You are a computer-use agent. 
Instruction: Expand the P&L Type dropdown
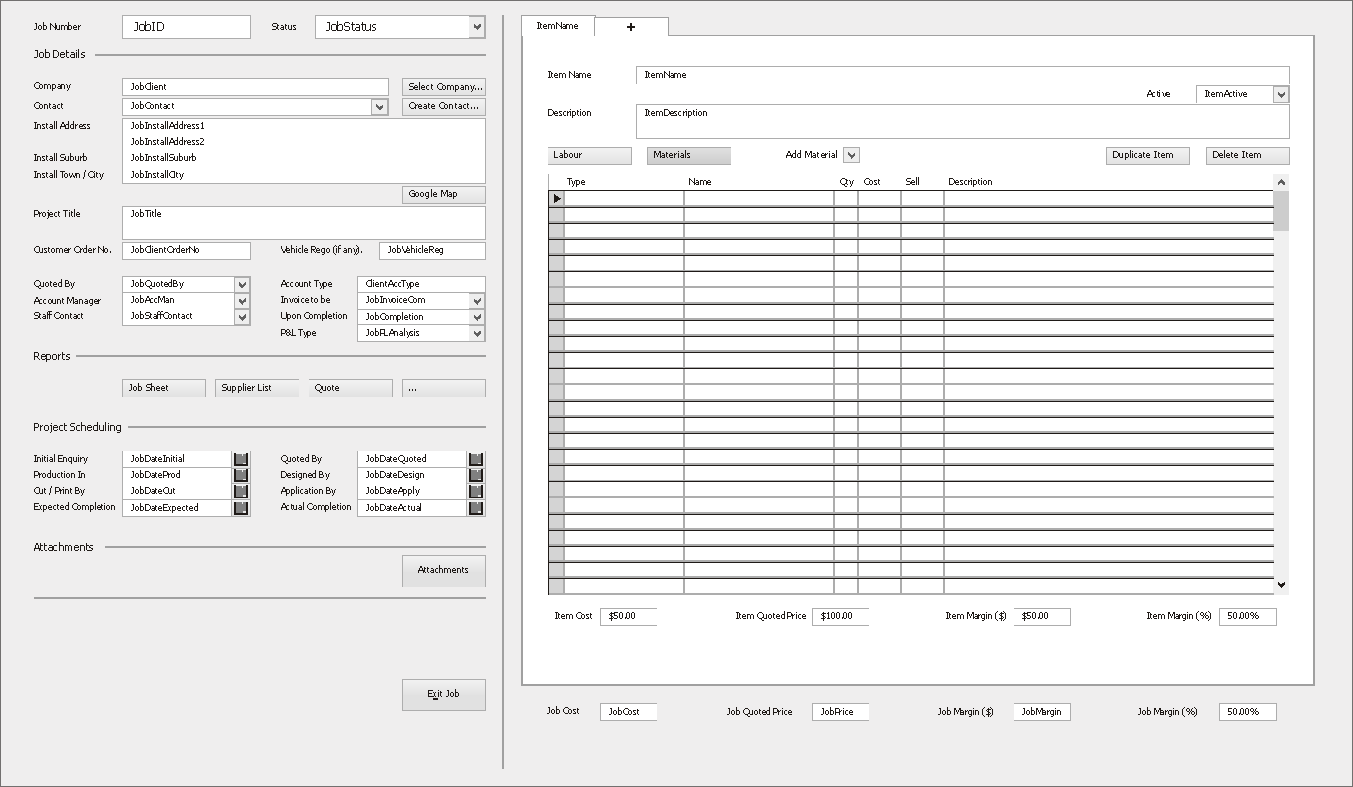pyautogui.click(x=477, y=333)
